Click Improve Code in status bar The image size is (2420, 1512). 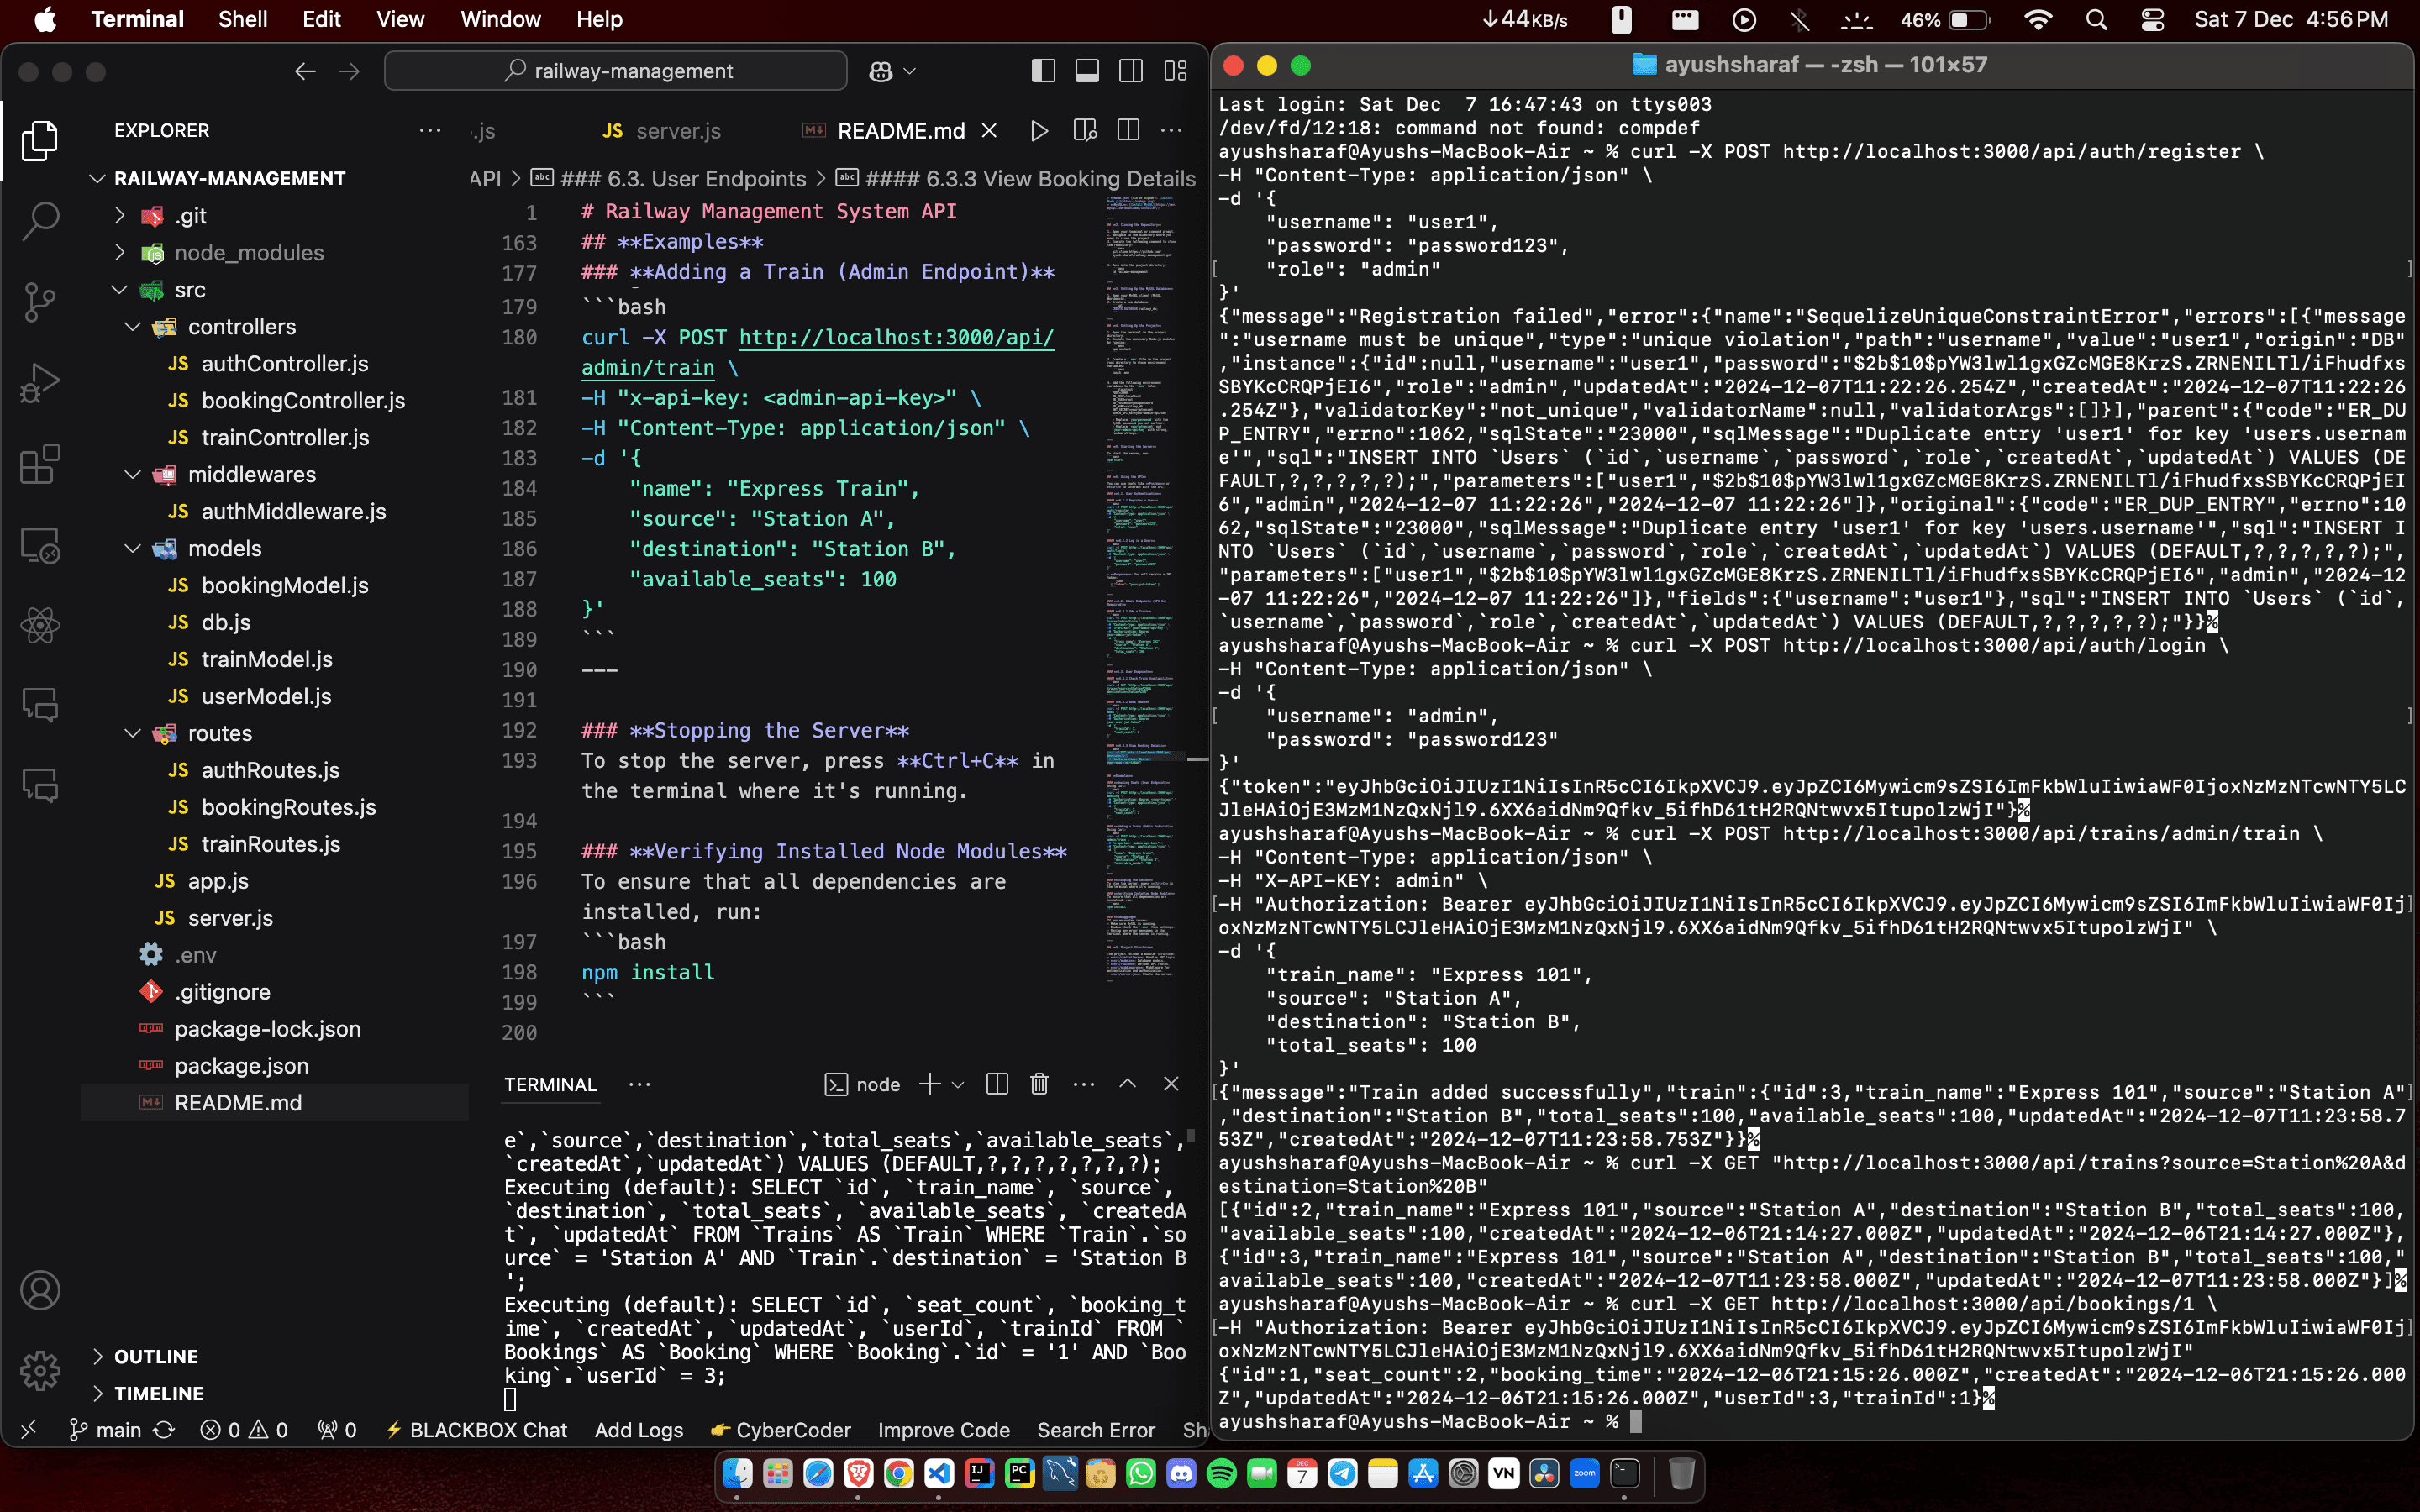pyautogui.click(x=944, y=1430)
